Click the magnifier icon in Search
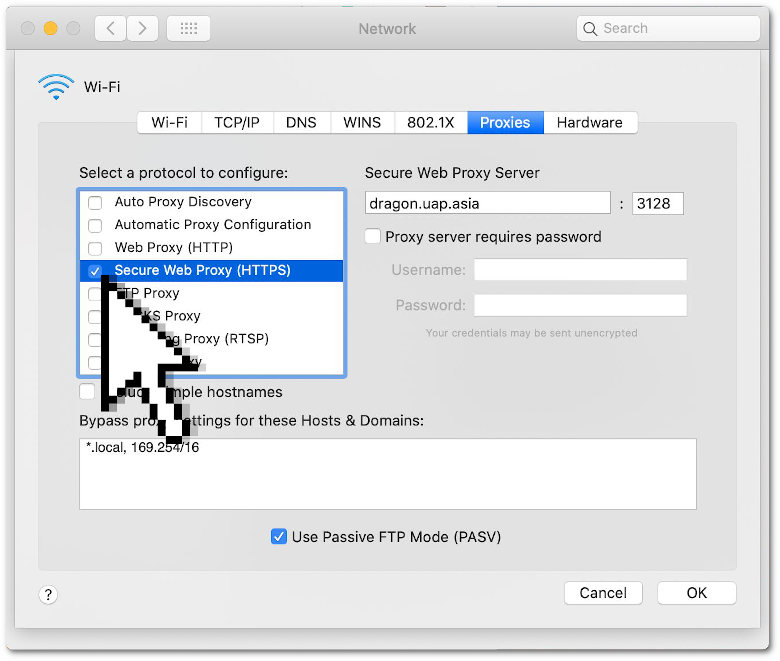780x661 pixels. click(590, 29)
